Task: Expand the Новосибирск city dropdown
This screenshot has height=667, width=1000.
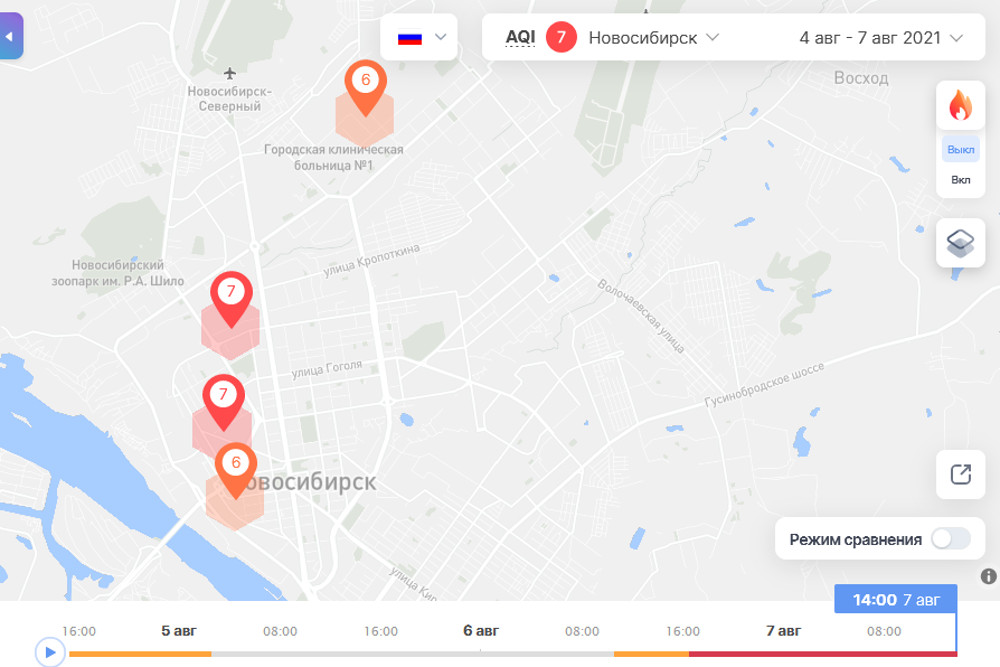Action: [653, 38]
